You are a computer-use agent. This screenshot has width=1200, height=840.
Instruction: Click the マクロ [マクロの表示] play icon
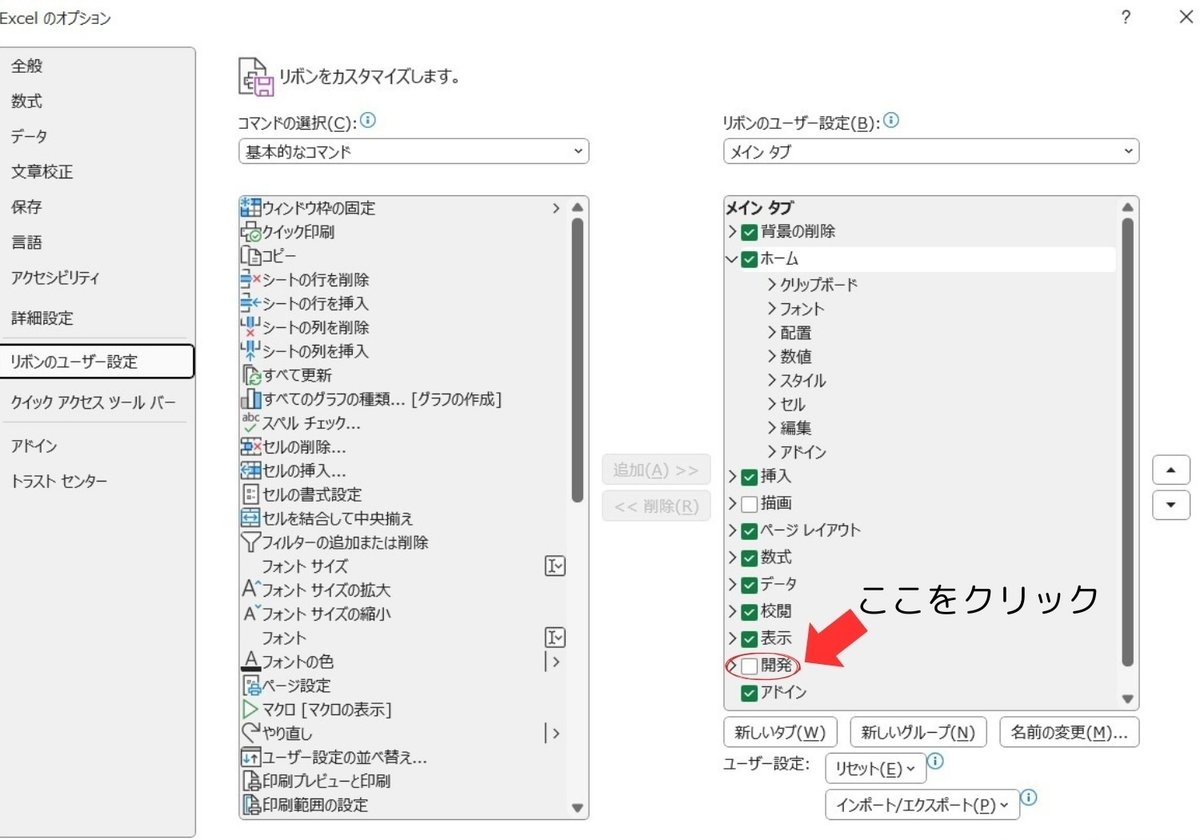[251, 709]
